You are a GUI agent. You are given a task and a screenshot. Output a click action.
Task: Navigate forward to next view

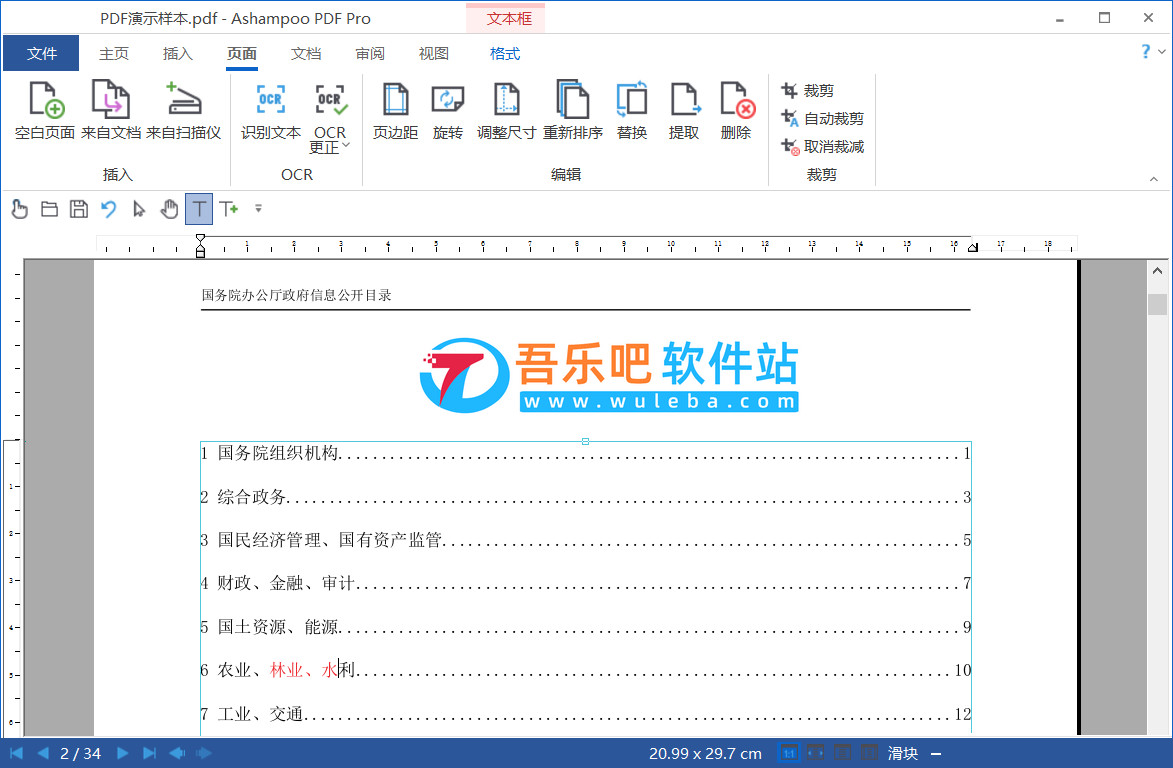click(x=203, y=753)
